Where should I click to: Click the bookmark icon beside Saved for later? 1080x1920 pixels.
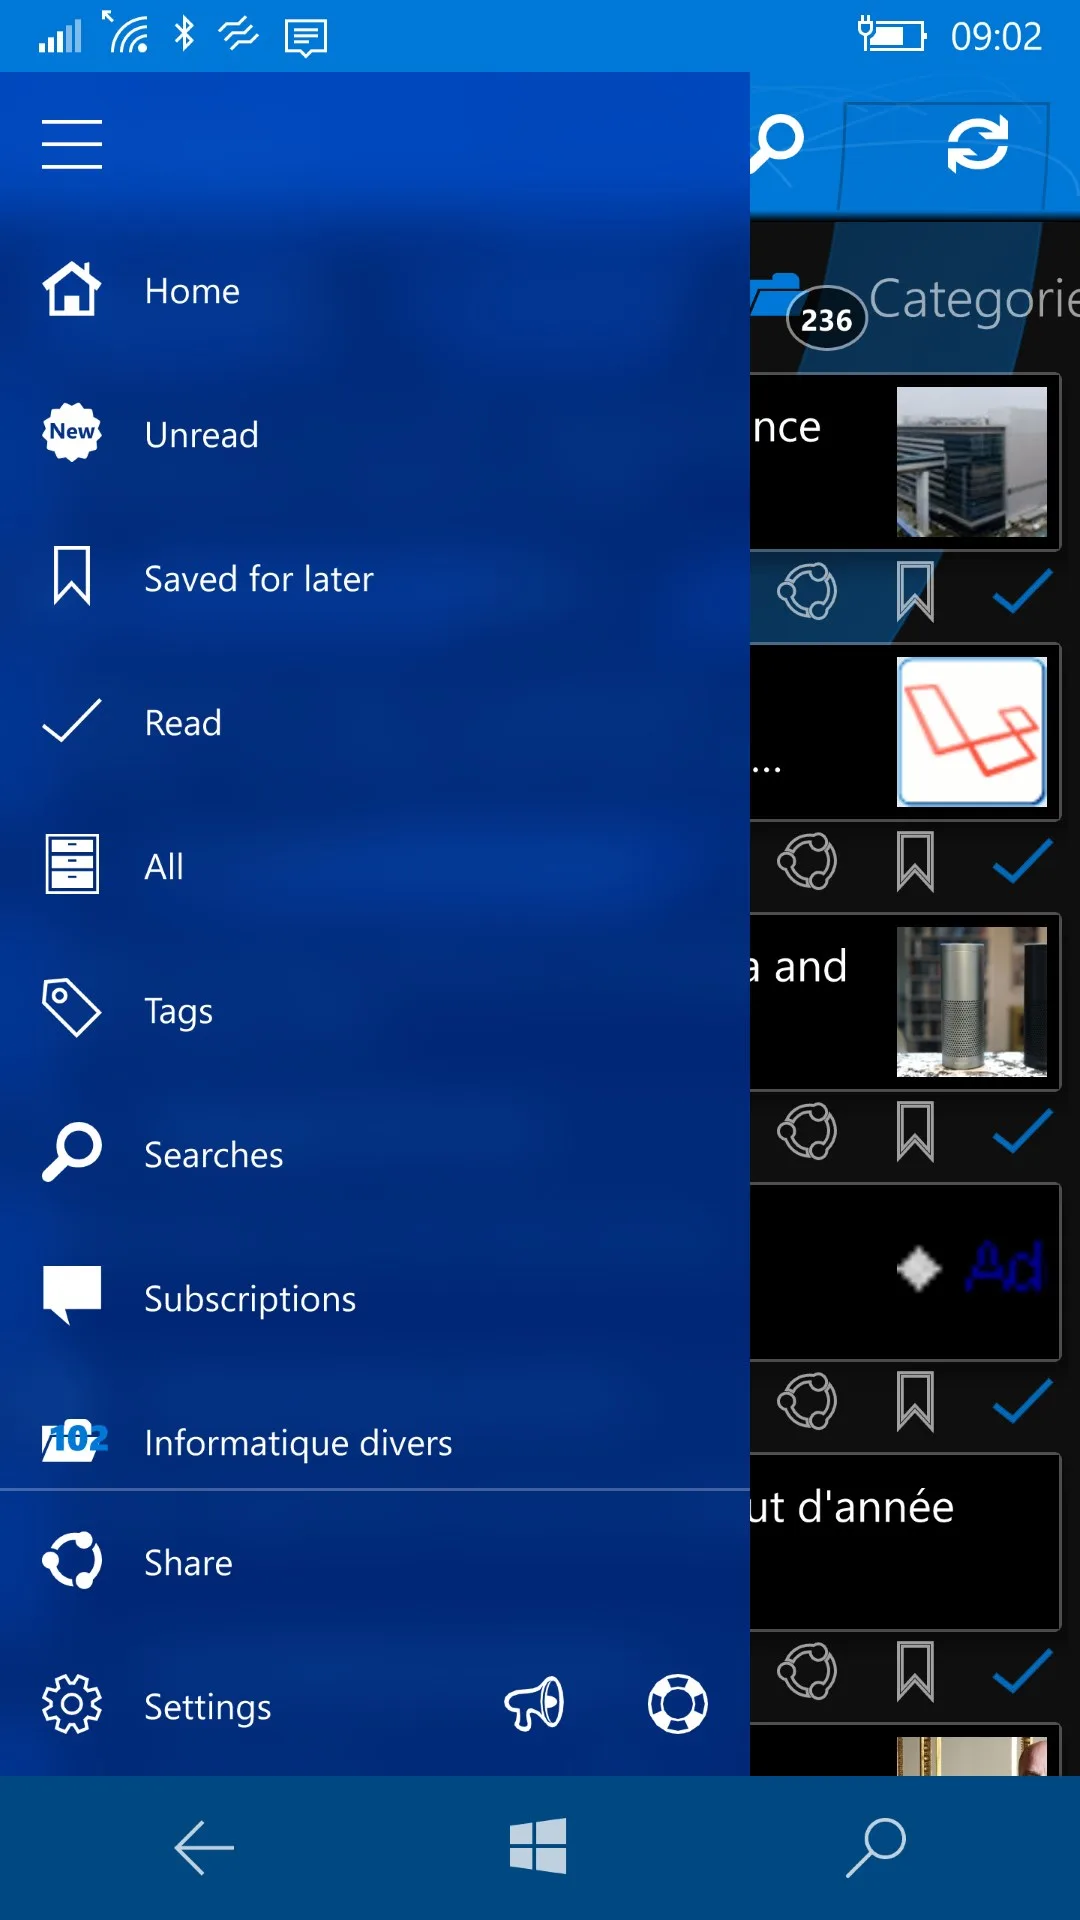[72, 575]
